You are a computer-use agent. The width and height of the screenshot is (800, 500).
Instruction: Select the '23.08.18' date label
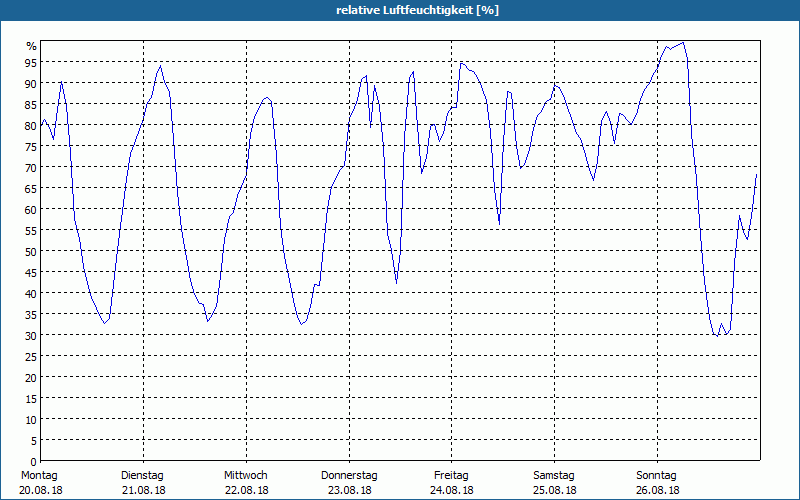coord(349,490)
